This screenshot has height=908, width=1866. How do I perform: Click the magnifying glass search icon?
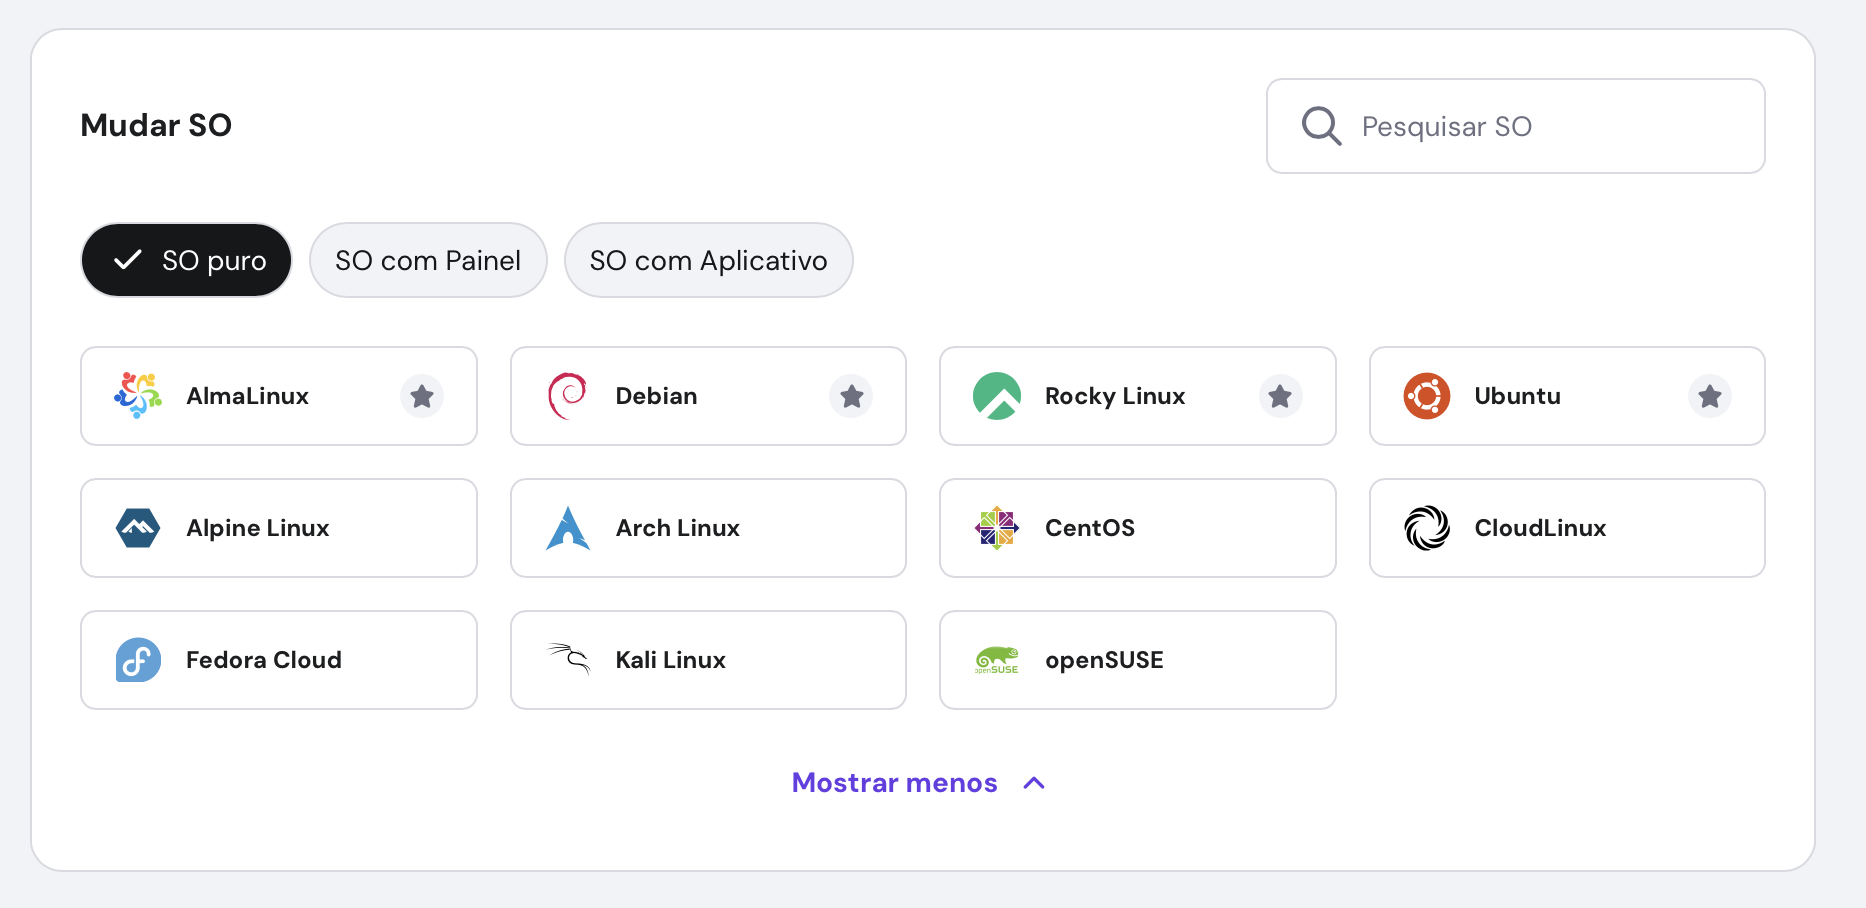(x=1320, y=126)
